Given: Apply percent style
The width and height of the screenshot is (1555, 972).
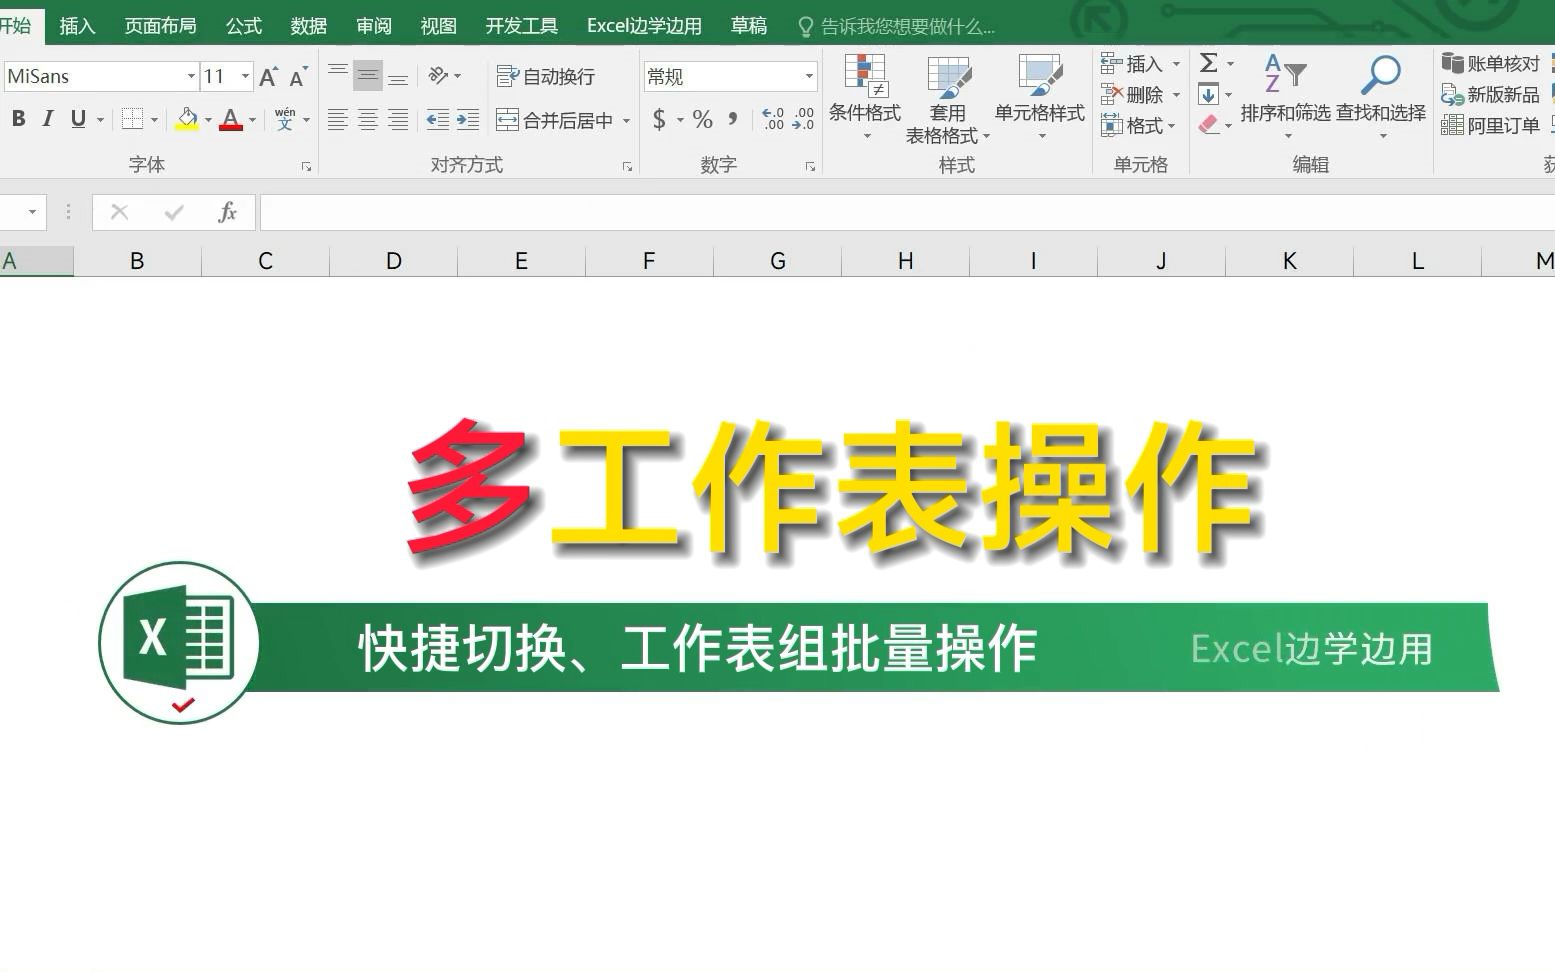Looking at the screenshot, I should (x=703, y=120).
